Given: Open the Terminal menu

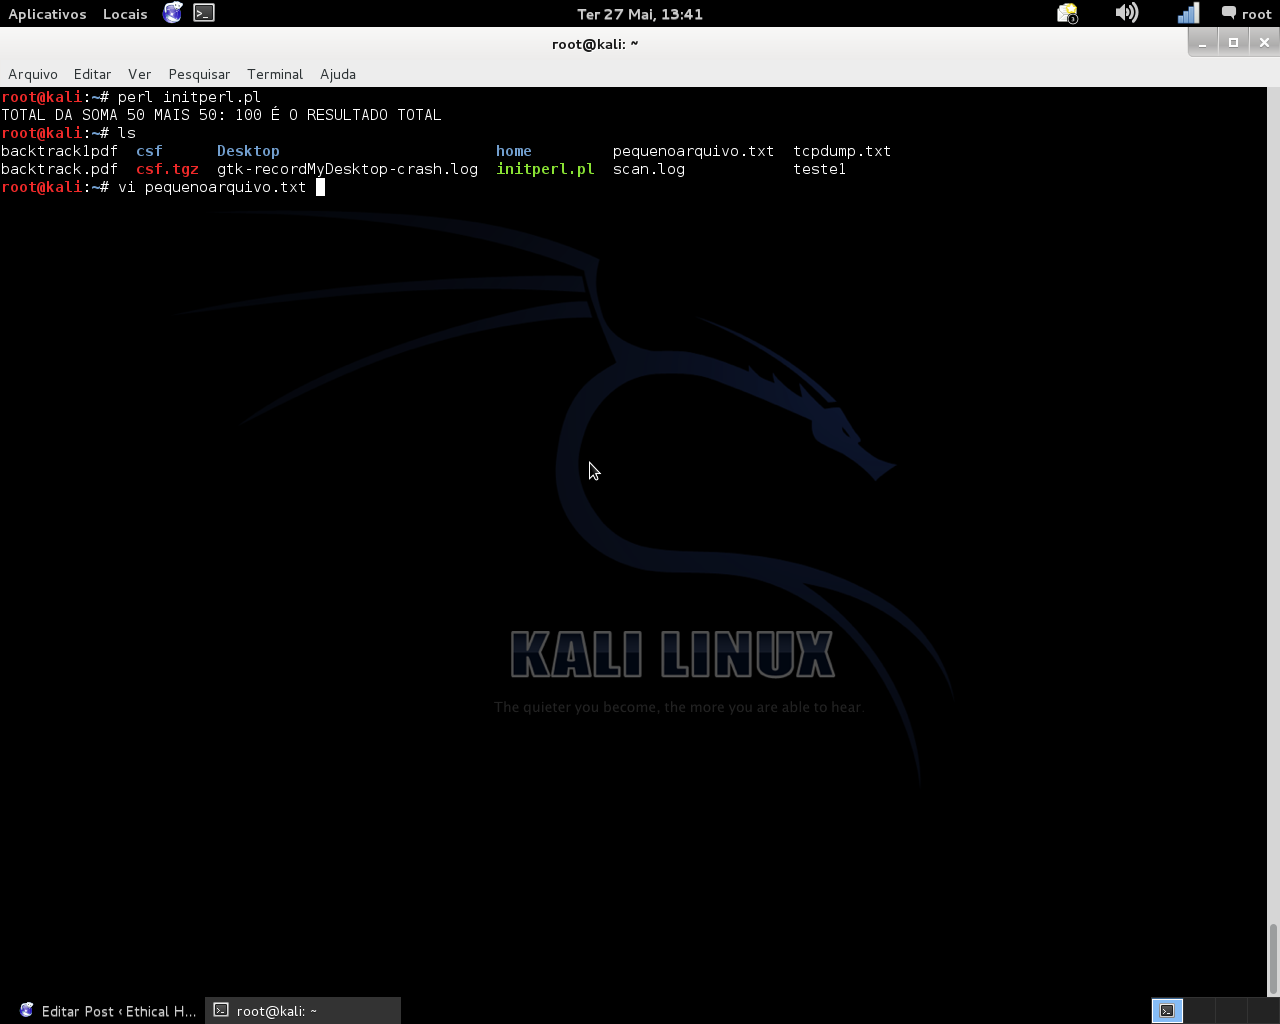Looking at the screenshot, I should (275, 74).
